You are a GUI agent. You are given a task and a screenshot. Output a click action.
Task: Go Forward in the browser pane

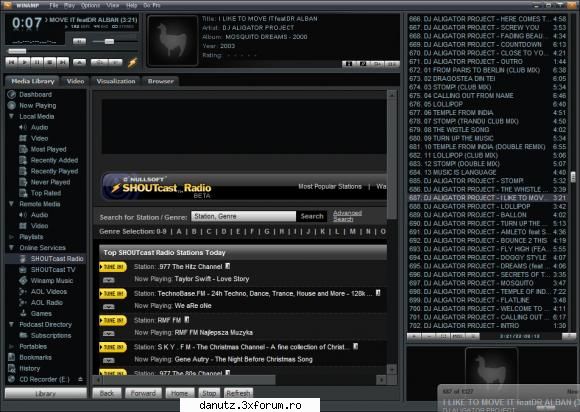point(143,393)
